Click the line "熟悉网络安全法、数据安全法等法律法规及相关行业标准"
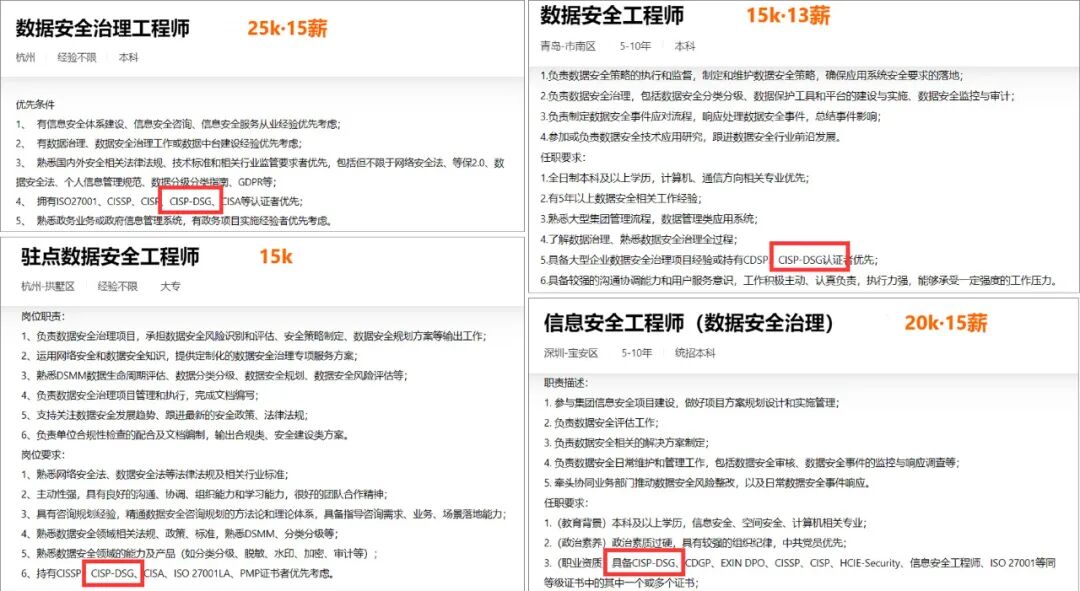 (x=155, y=475)
